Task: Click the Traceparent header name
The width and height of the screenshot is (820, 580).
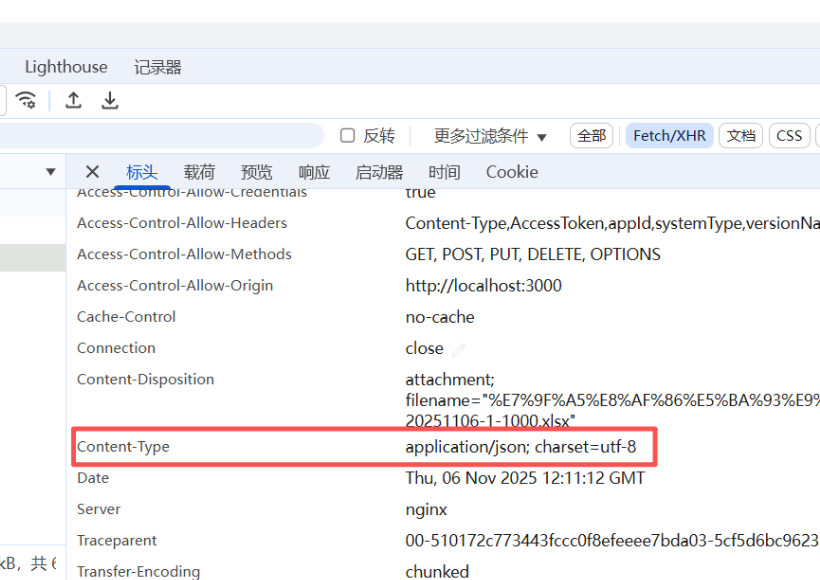Action: click(117, 540)
